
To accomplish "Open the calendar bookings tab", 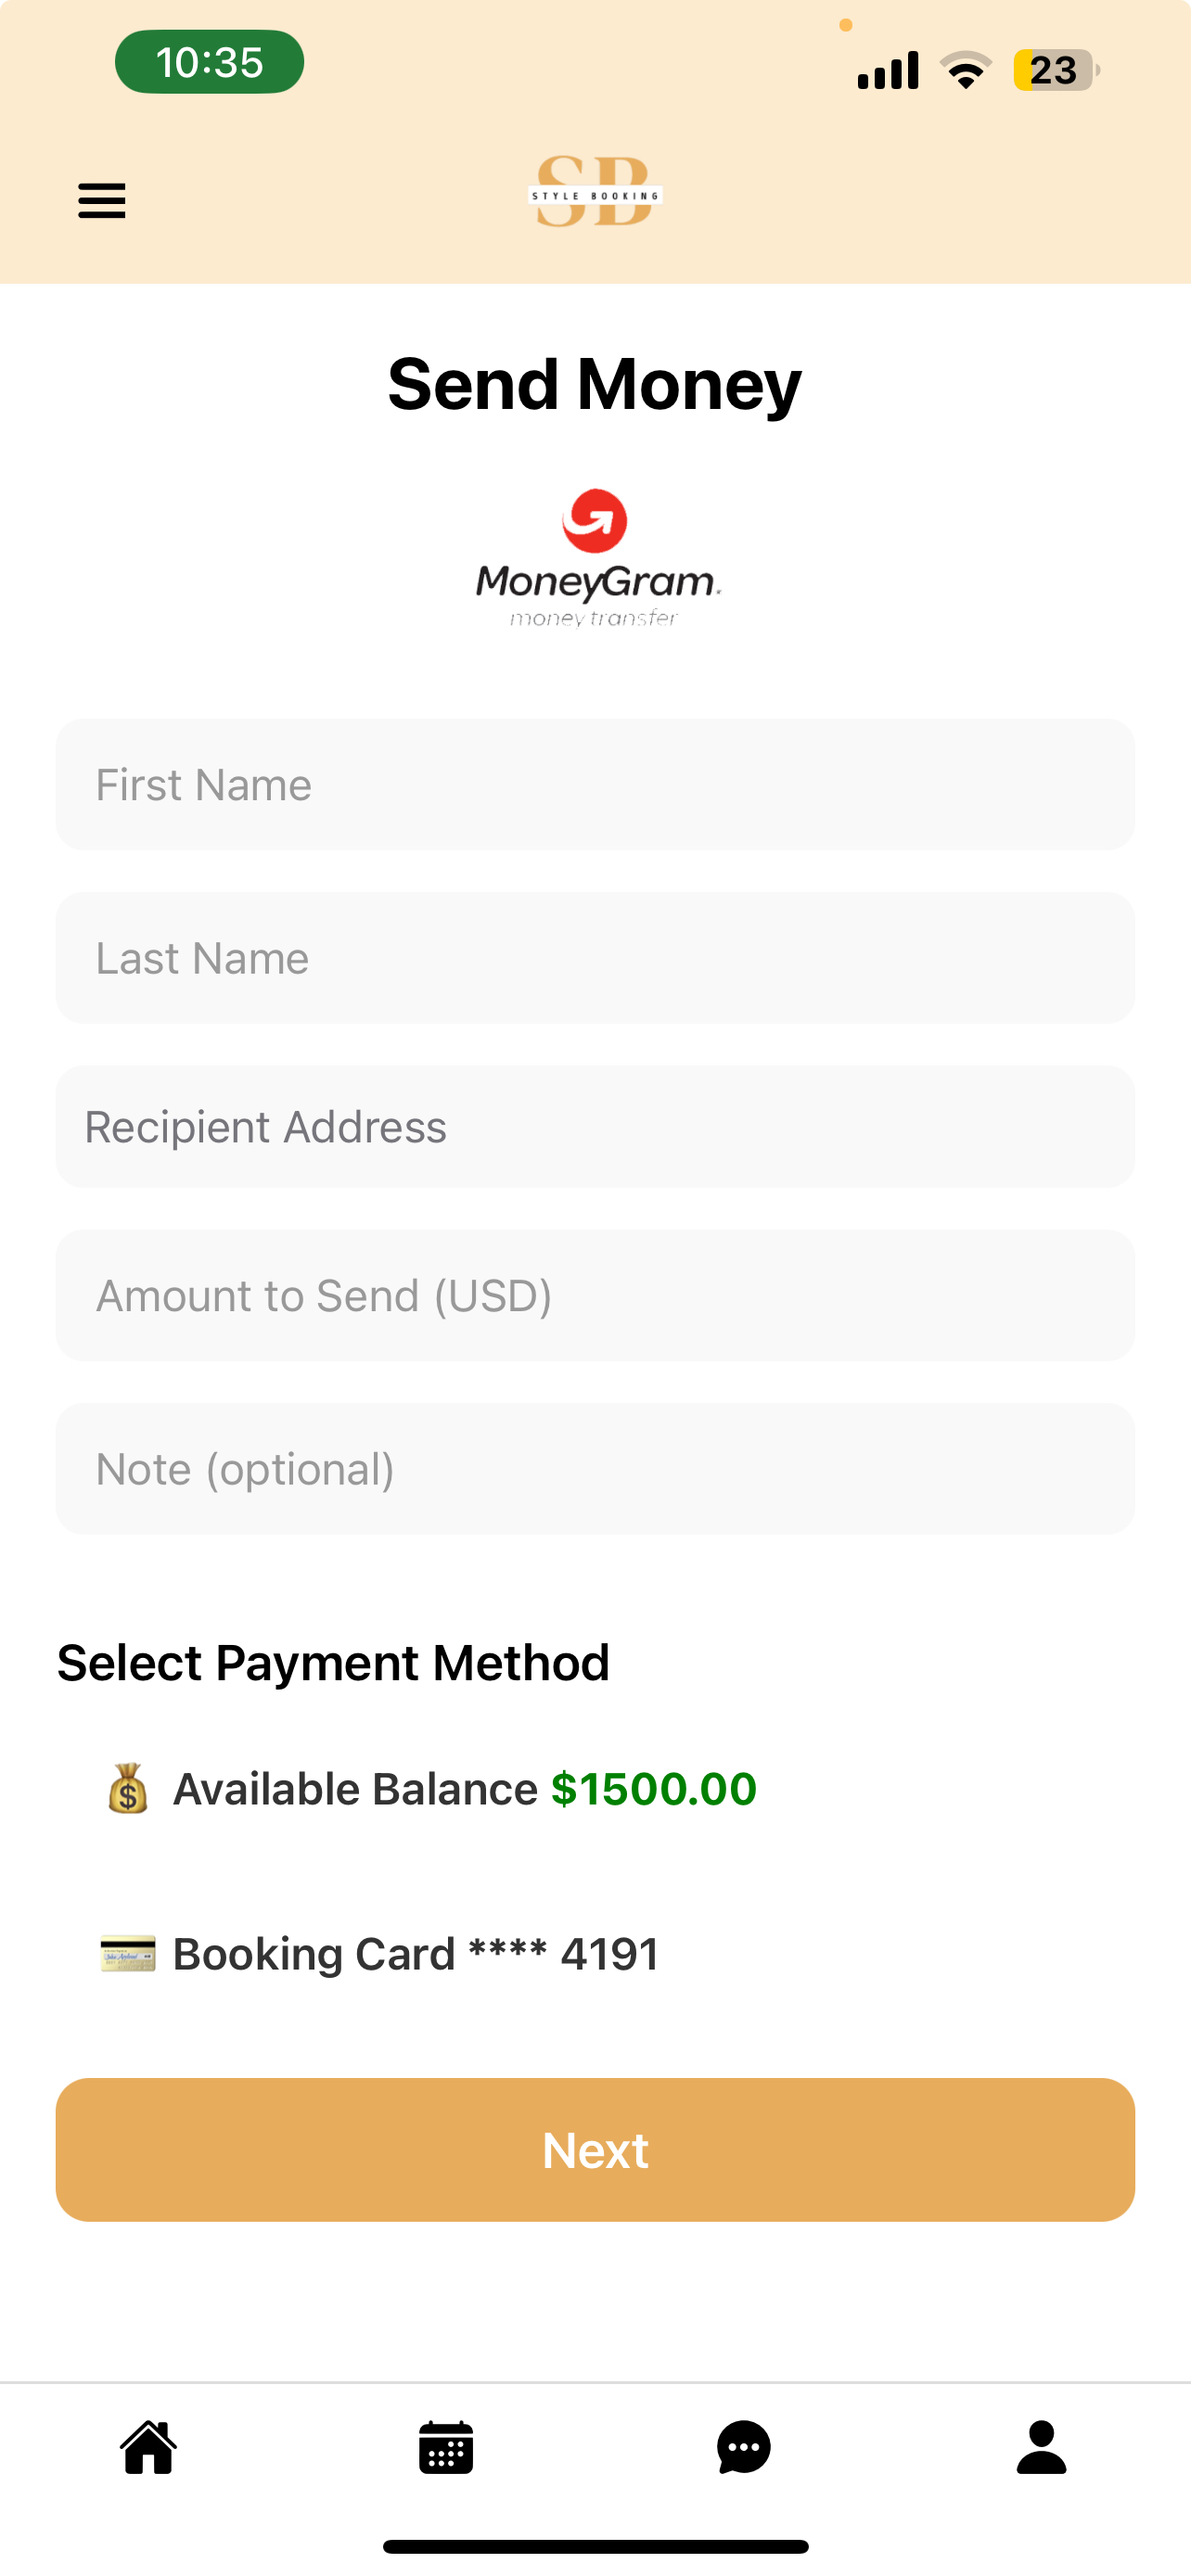I will (446, 2447).
